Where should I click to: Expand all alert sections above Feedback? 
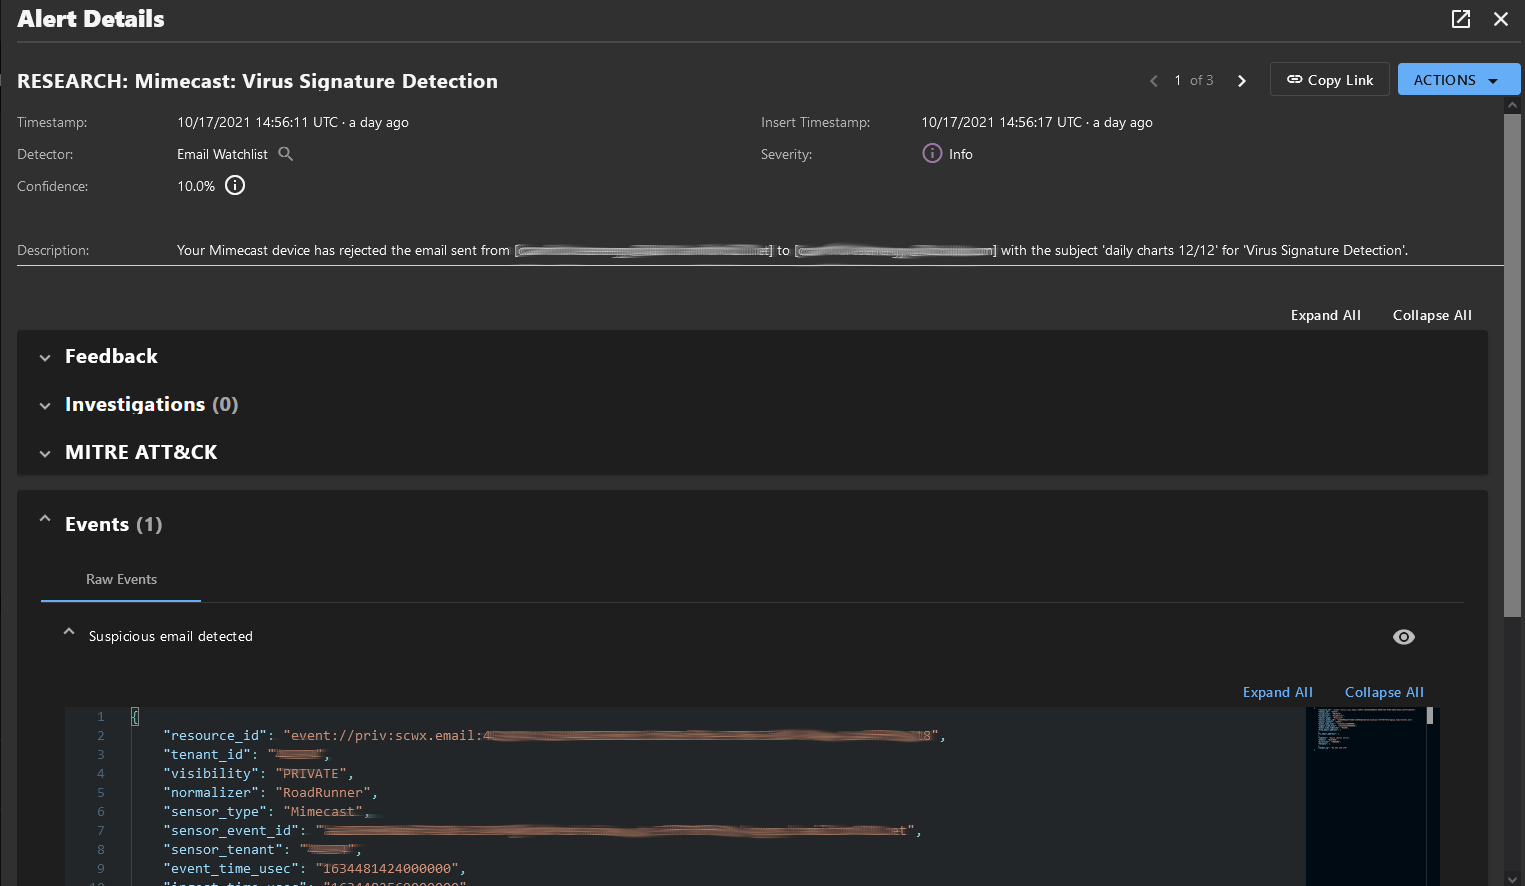1326,315
